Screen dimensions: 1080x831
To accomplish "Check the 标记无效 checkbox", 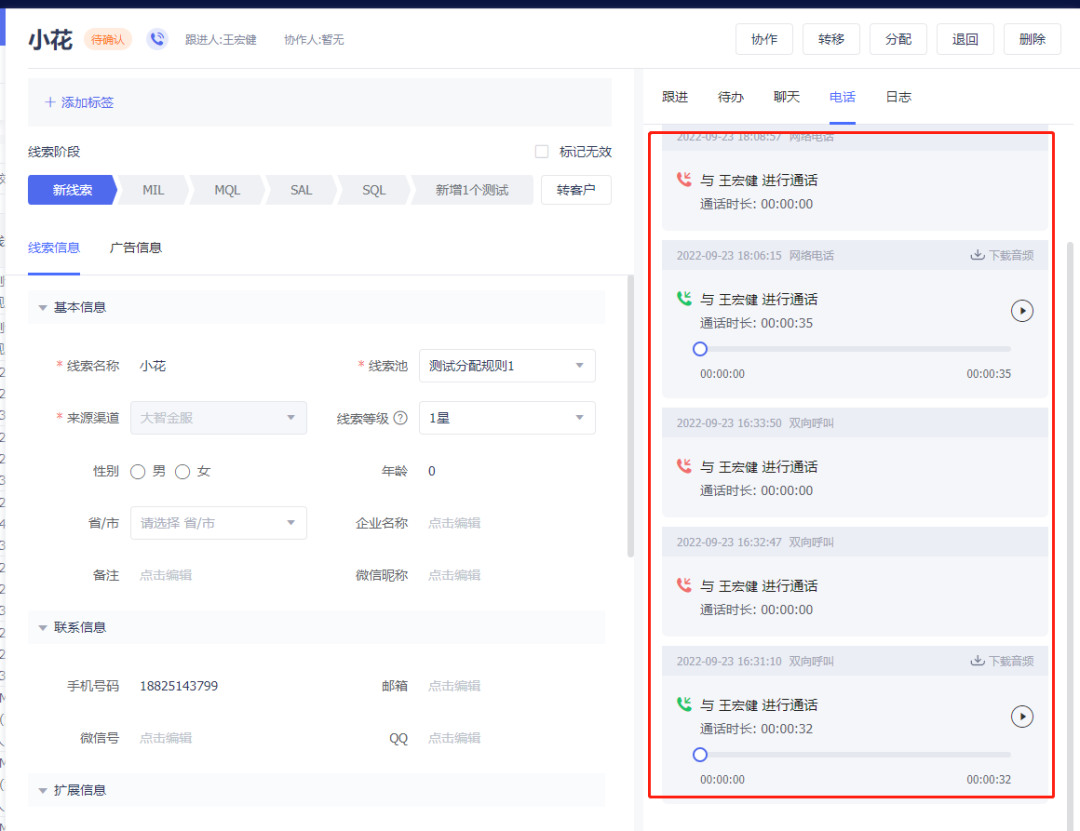I will click(x=542, y=152).
